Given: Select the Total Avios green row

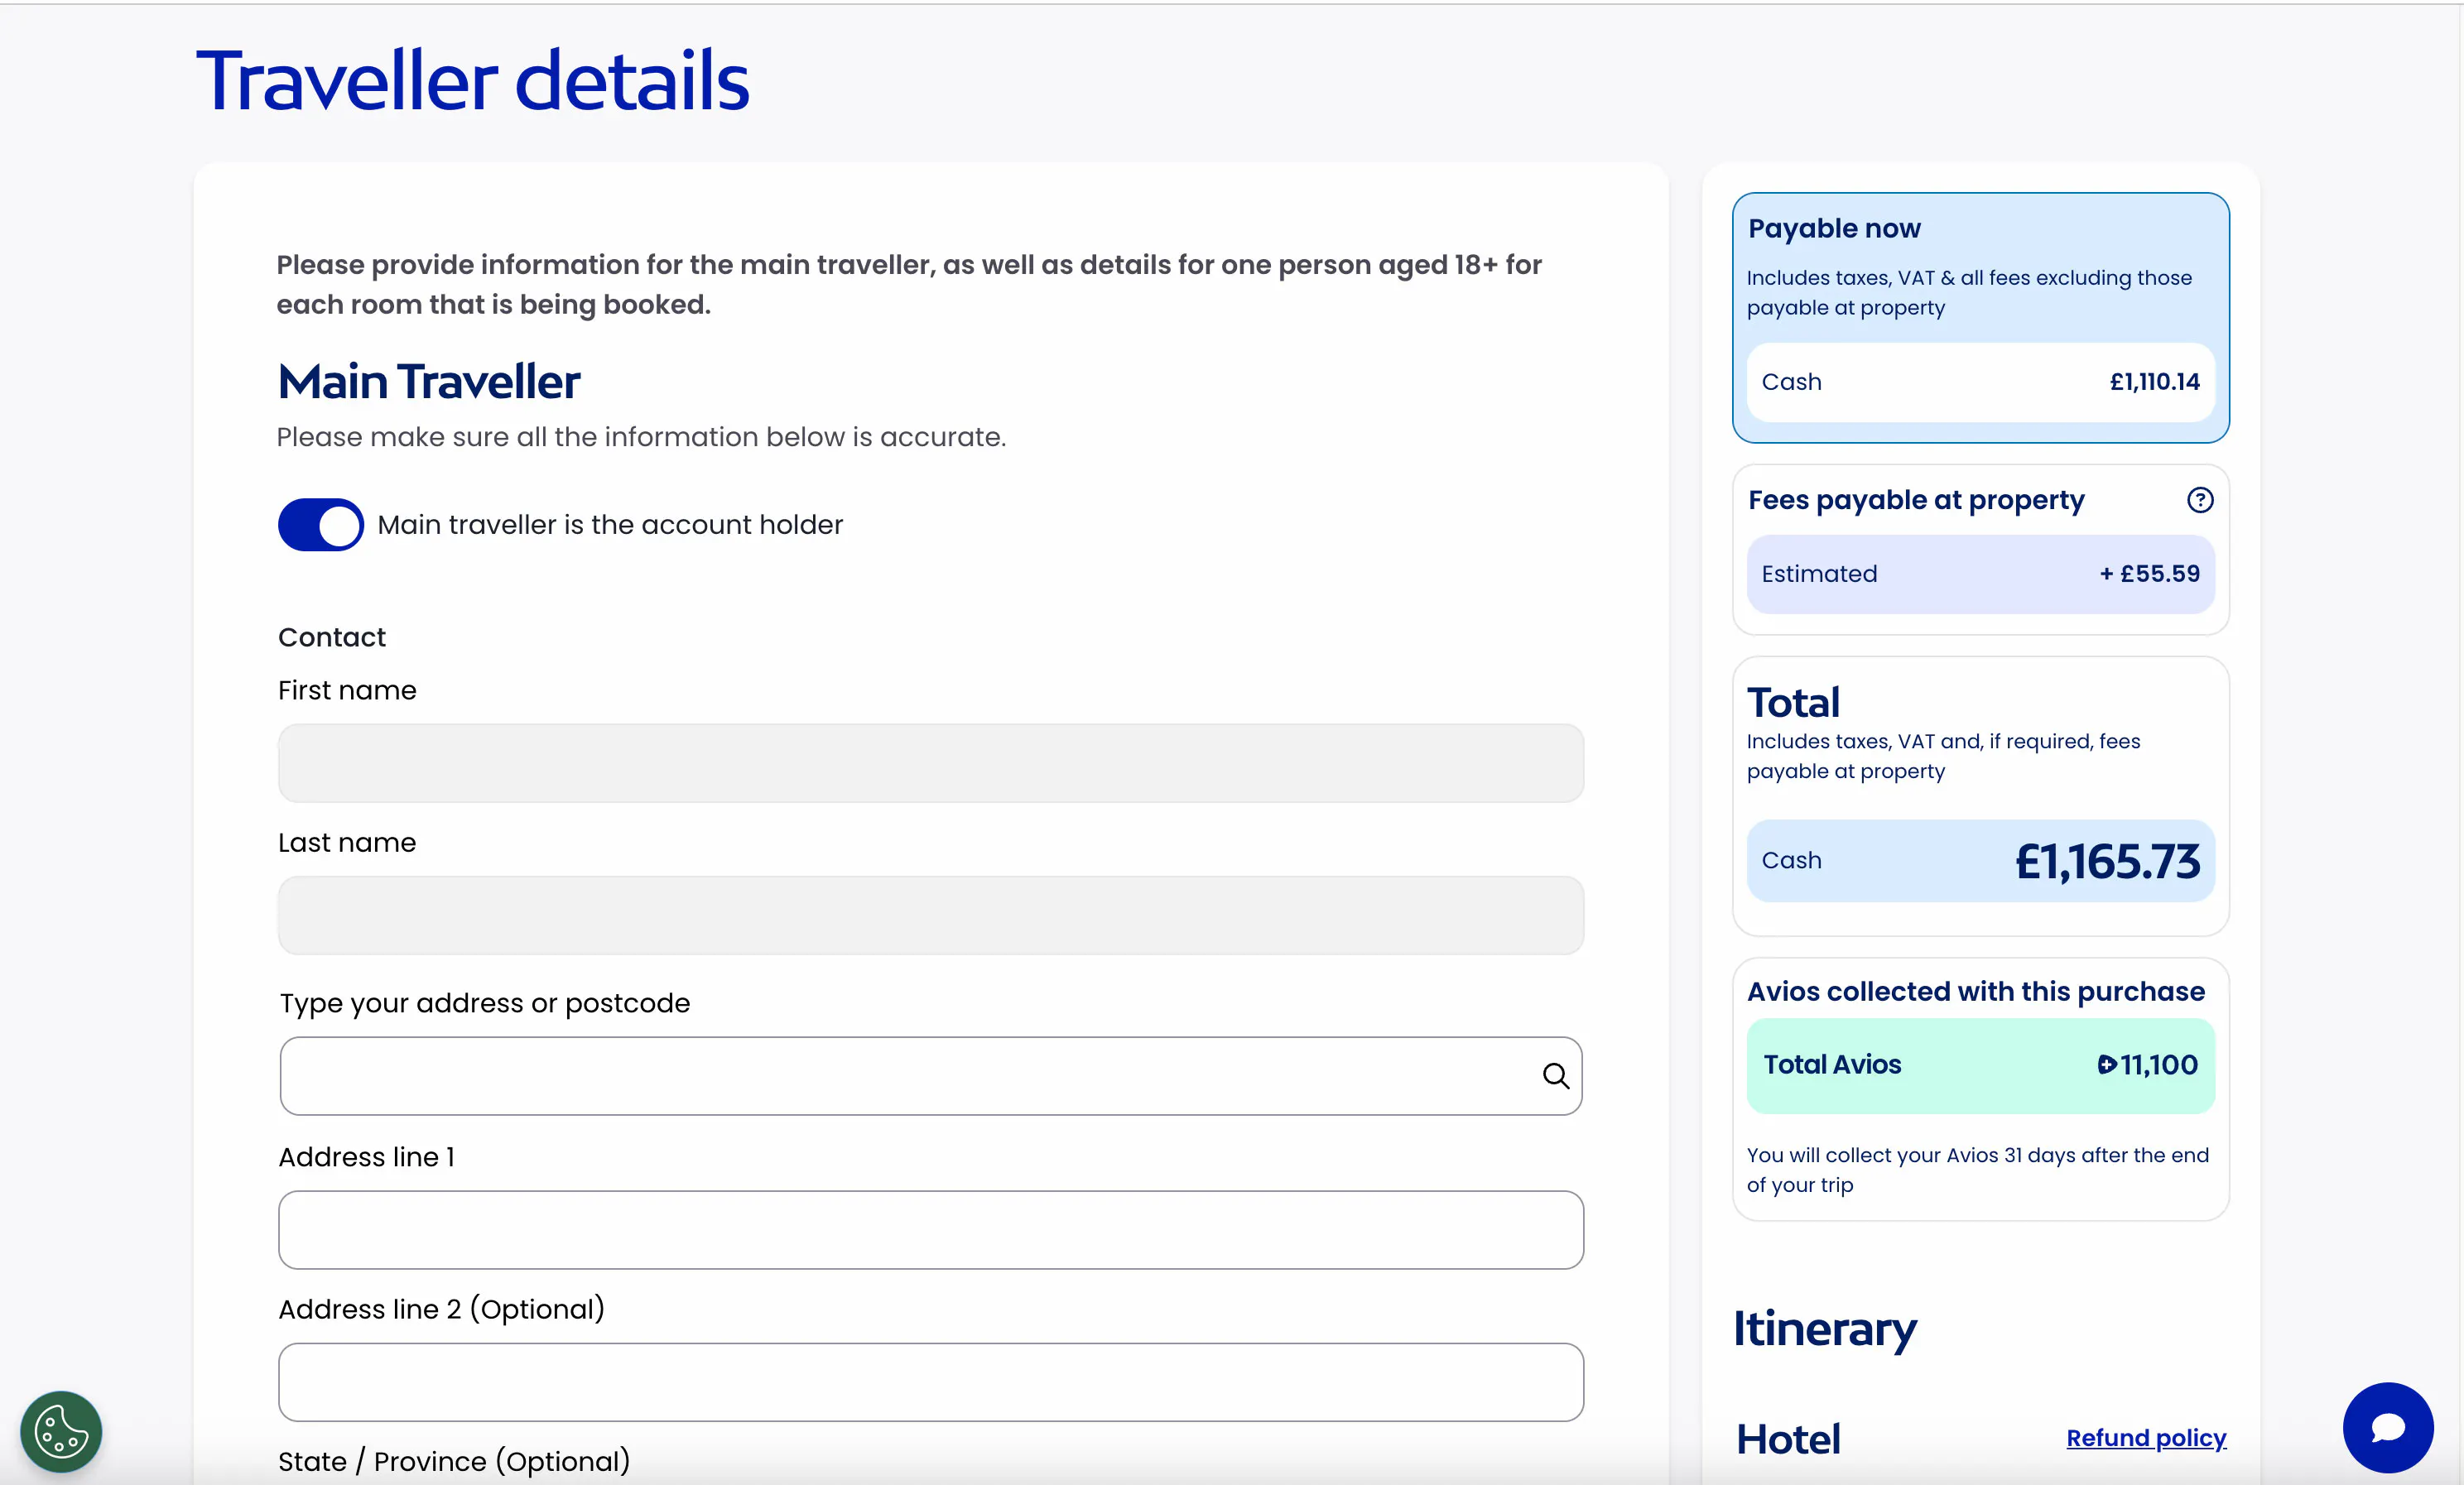Looking at the screenshot, I should (x=1980, y=1065).
